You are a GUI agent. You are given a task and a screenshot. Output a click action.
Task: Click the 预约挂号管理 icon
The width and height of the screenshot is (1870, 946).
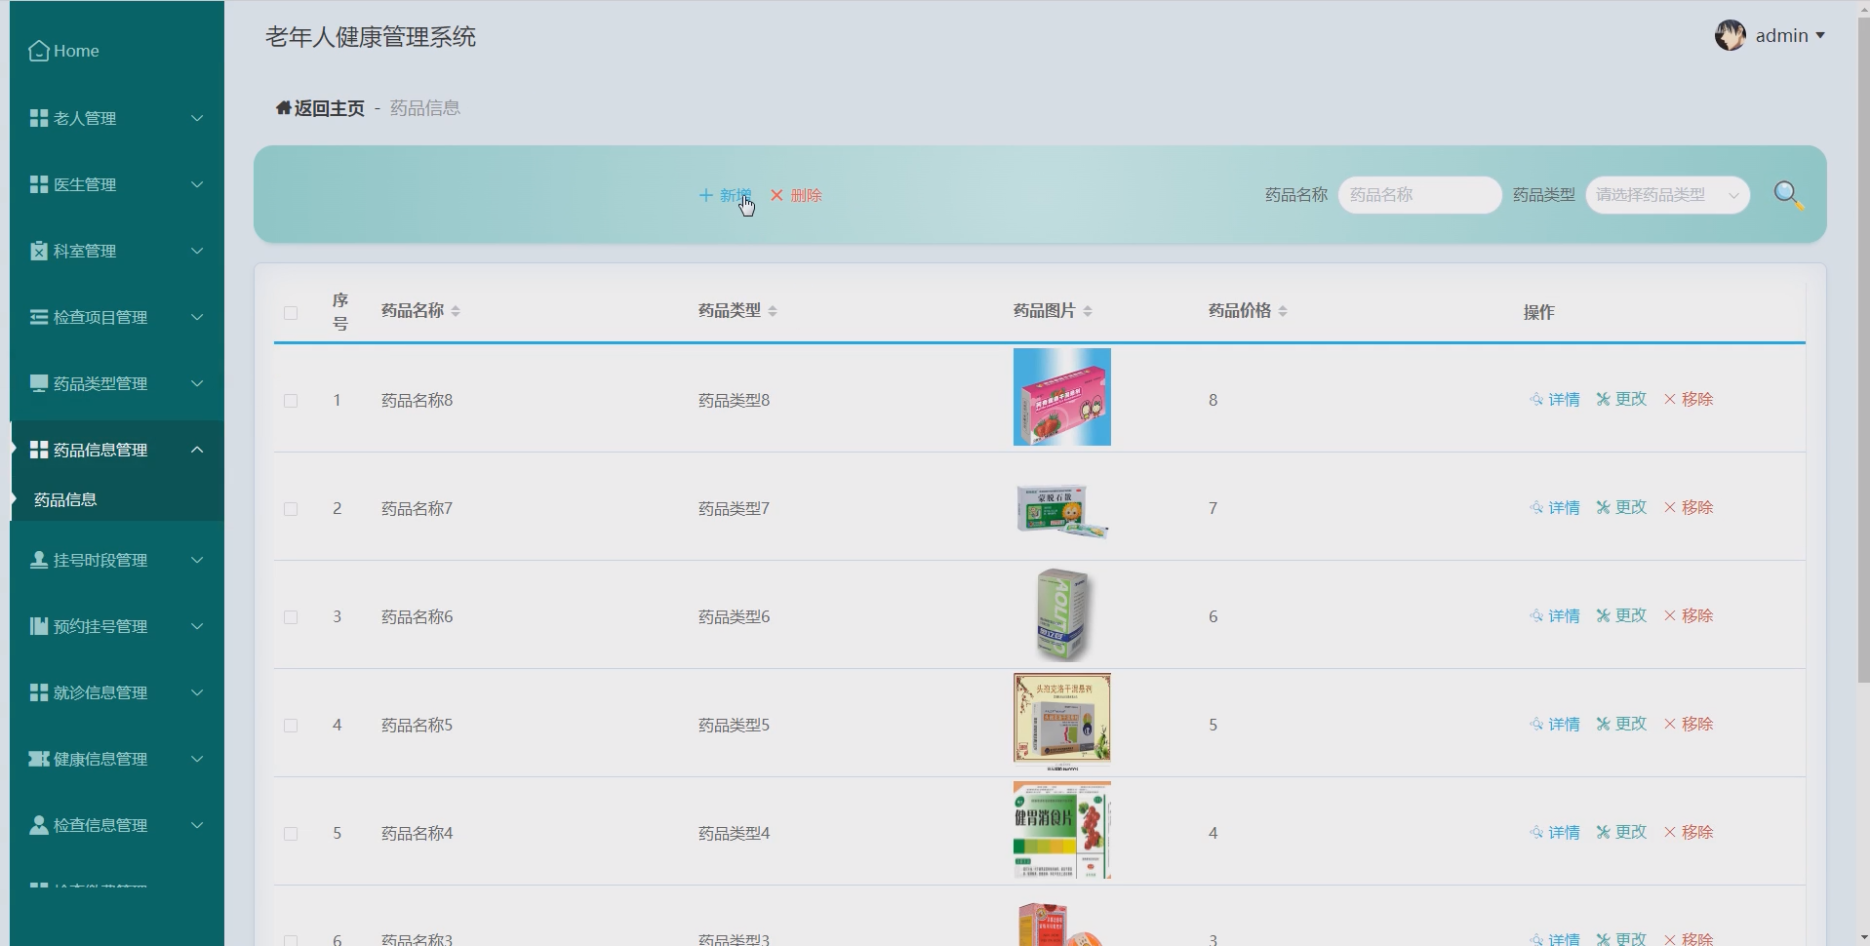(x=39, y=626)
